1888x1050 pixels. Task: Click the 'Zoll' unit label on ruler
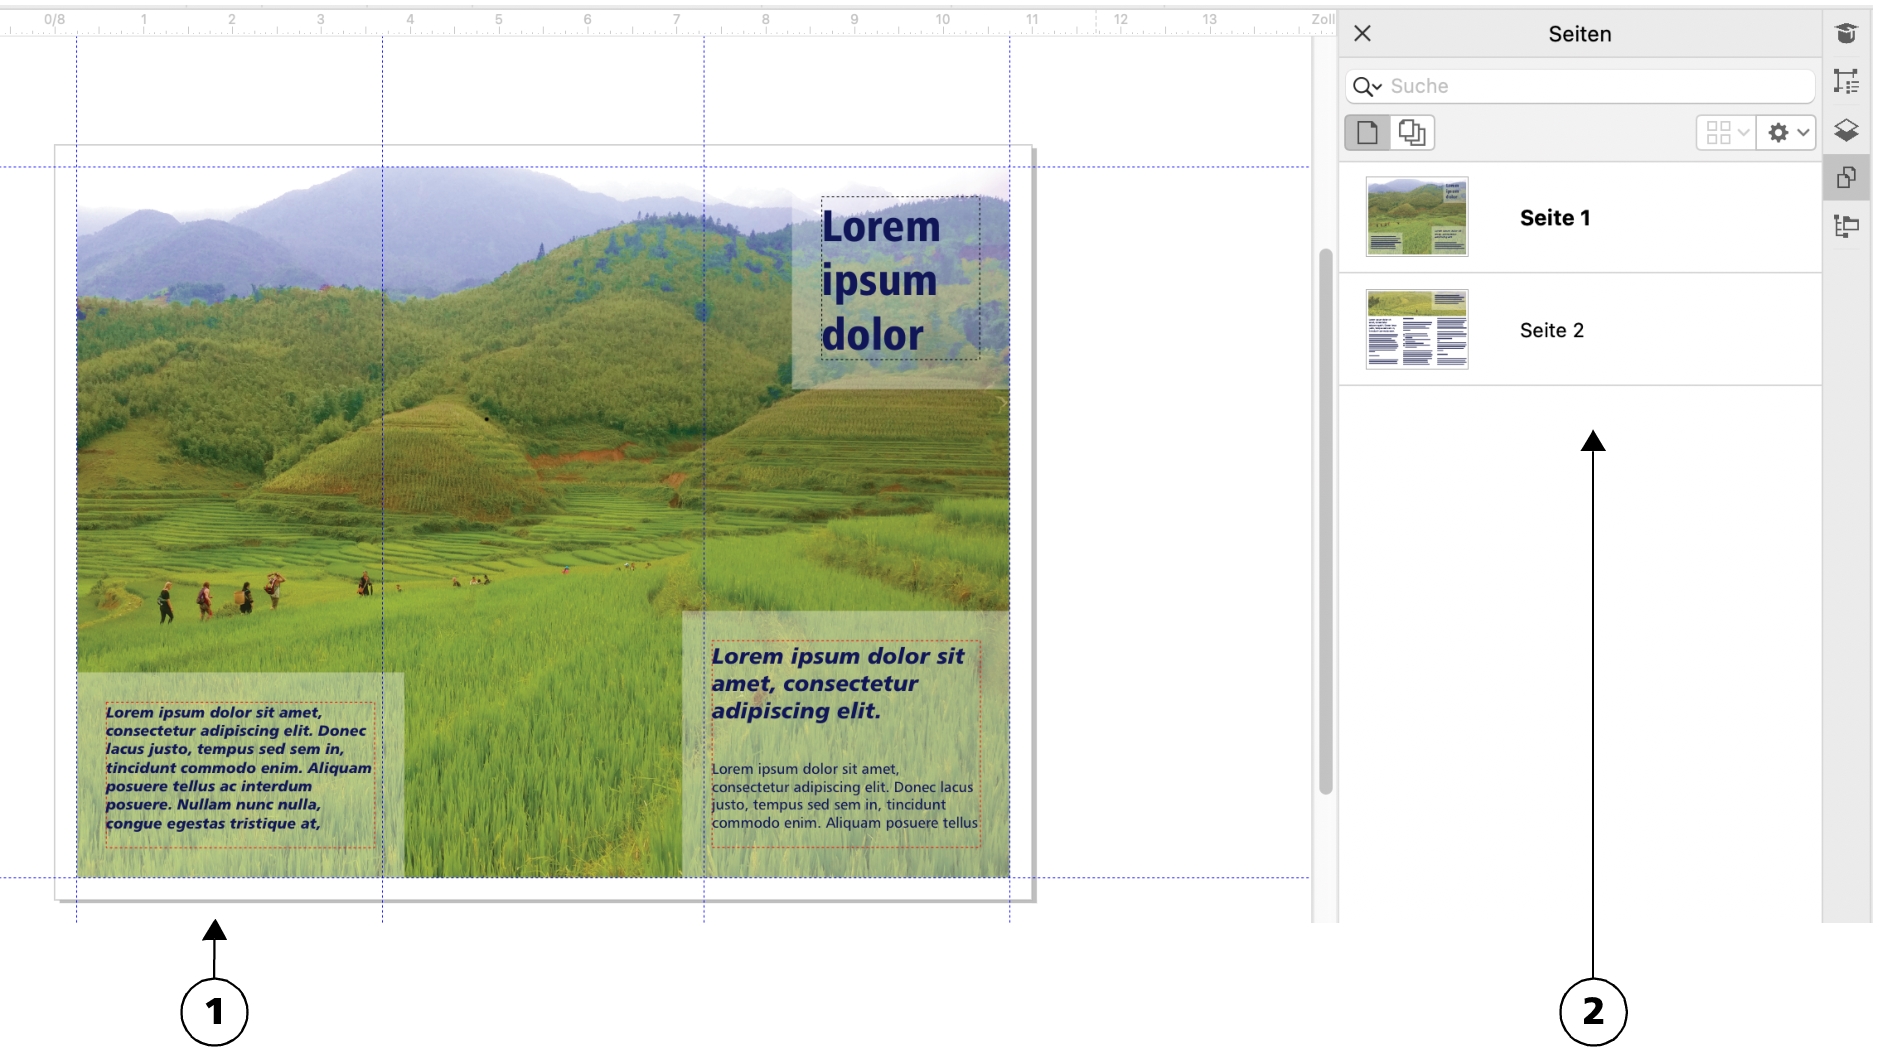[1322, 19]
